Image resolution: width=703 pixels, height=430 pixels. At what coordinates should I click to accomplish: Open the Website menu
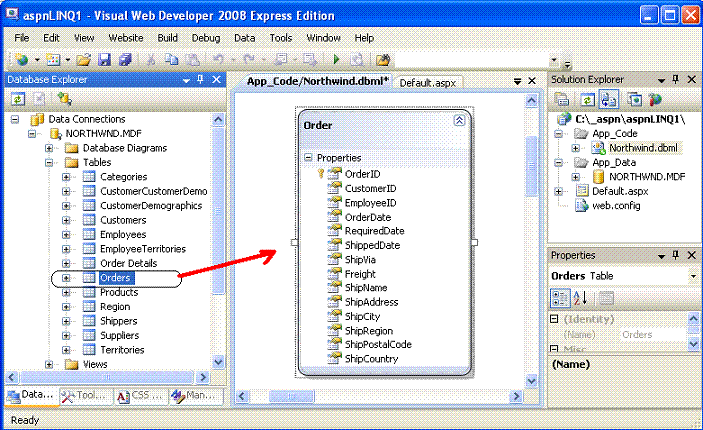click(126, 38)
